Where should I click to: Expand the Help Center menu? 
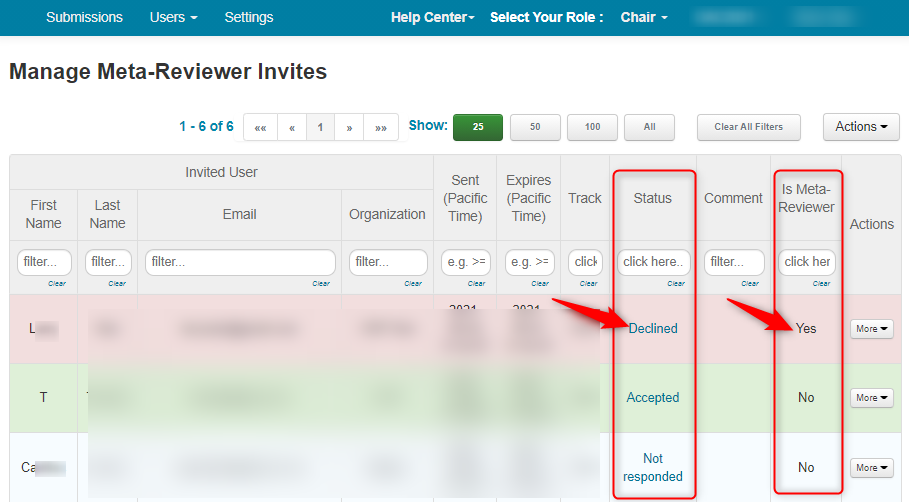[x=432, y=17]
